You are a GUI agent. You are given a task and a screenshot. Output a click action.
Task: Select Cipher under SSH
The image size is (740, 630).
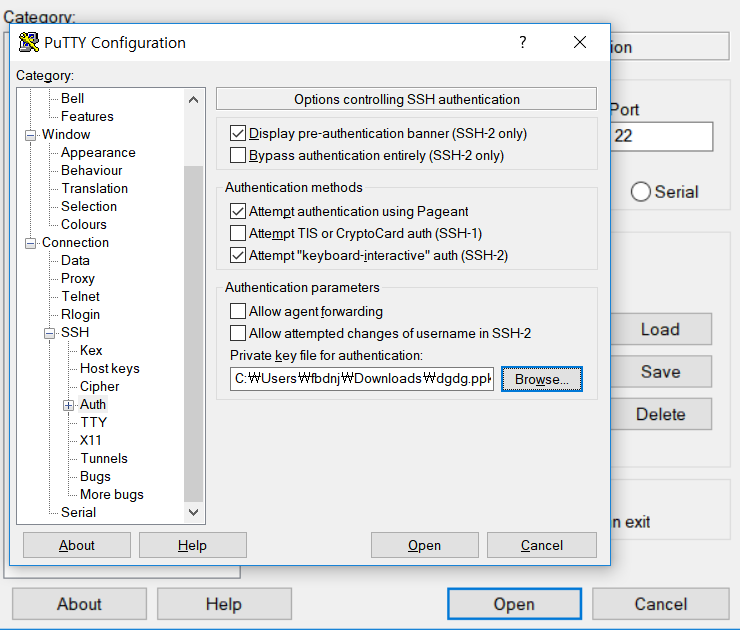(x=100, y=386)
